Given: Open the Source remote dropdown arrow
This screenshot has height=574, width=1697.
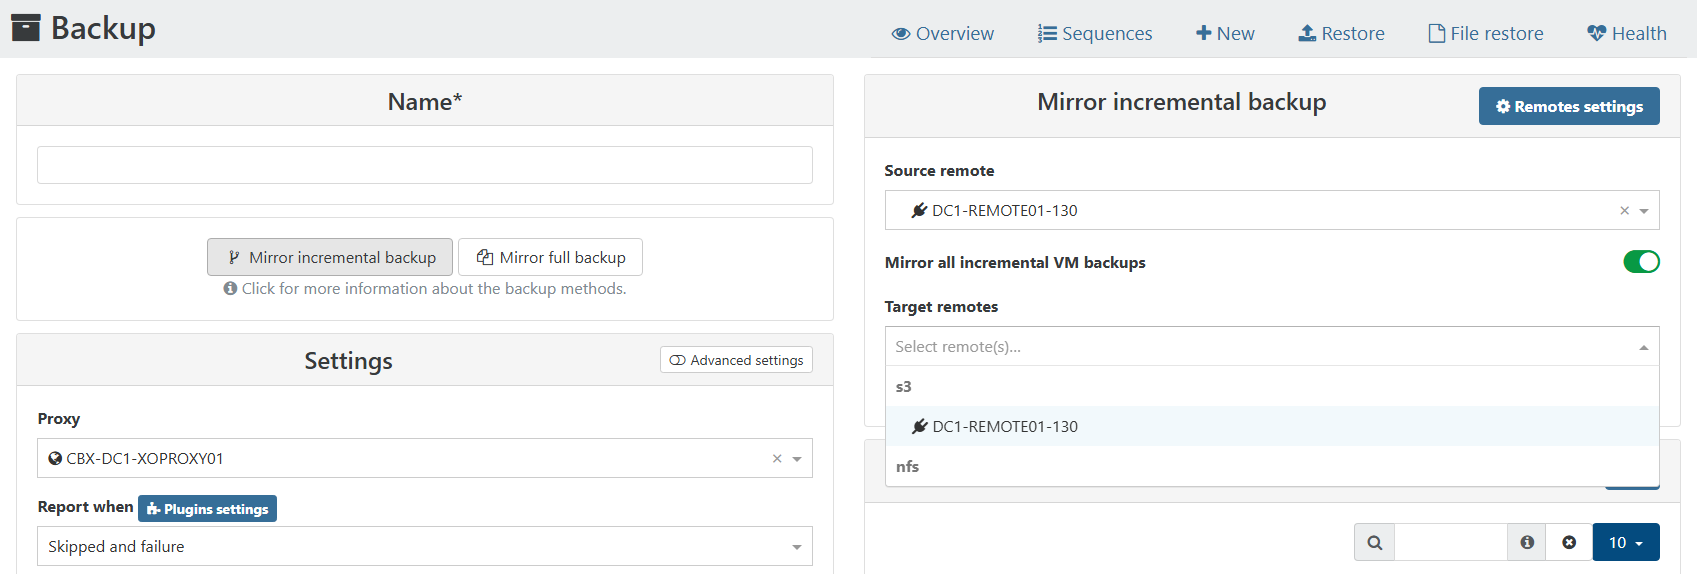Looking at the screenshot, I should [1644, 211].
